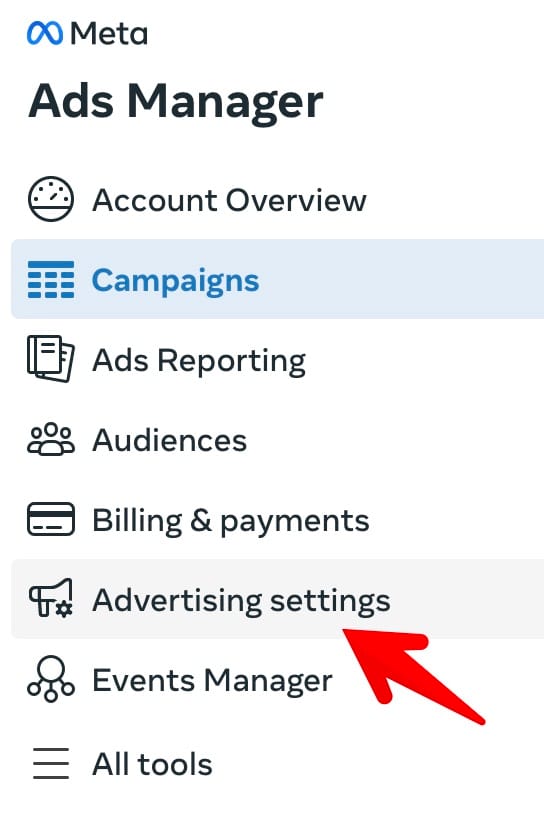Click the Billing credit card icon
The width and height of the screenshot is (544, 824).
[x=50, y=519]
